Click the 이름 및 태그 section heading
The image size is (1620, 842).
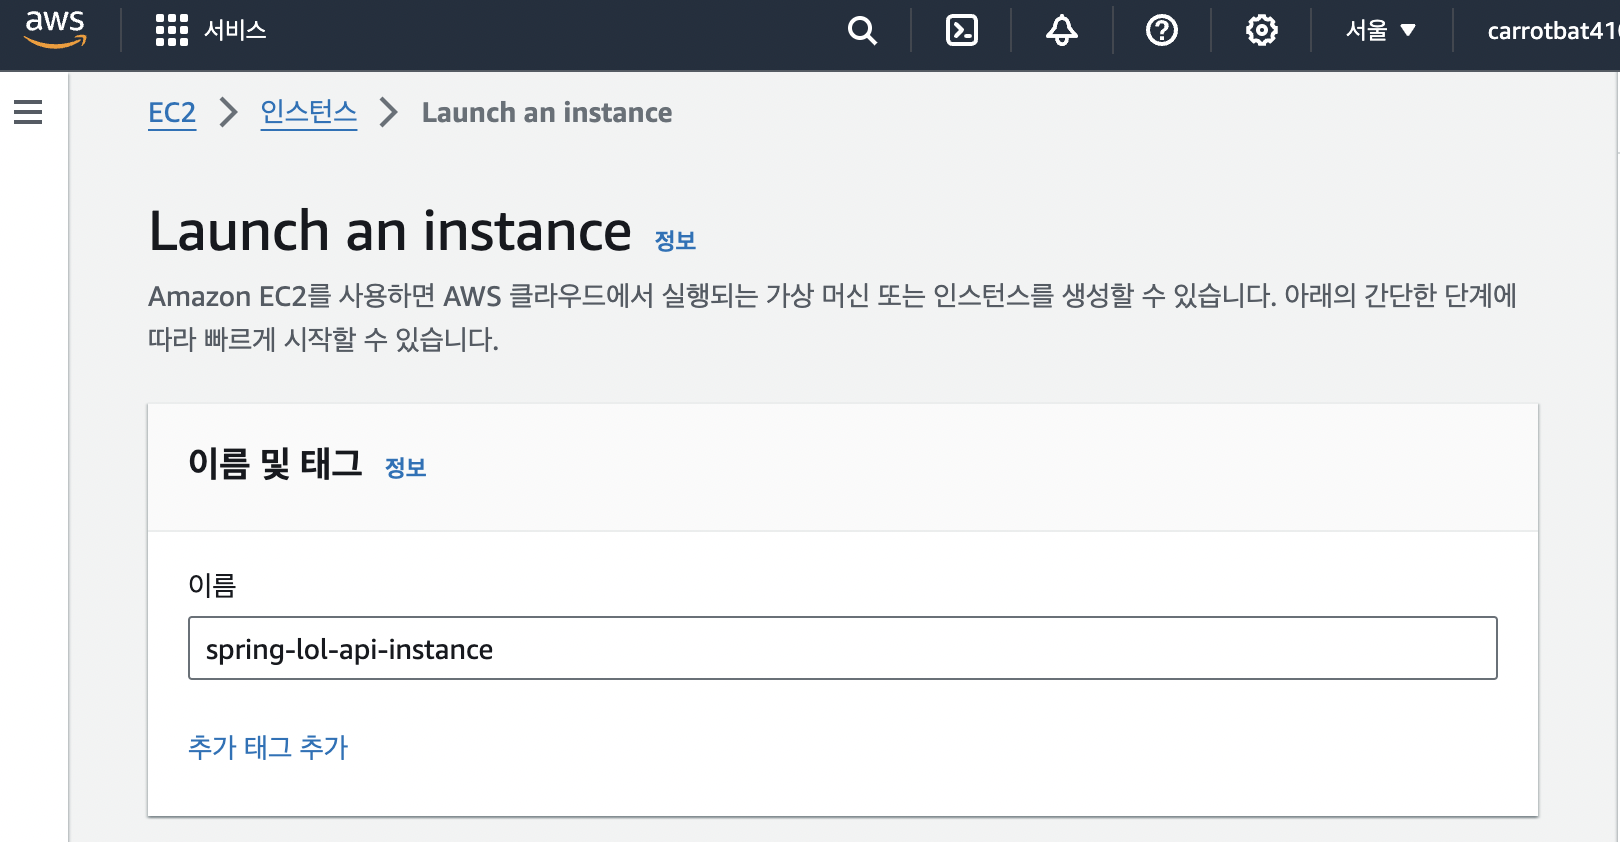[275, 464]
